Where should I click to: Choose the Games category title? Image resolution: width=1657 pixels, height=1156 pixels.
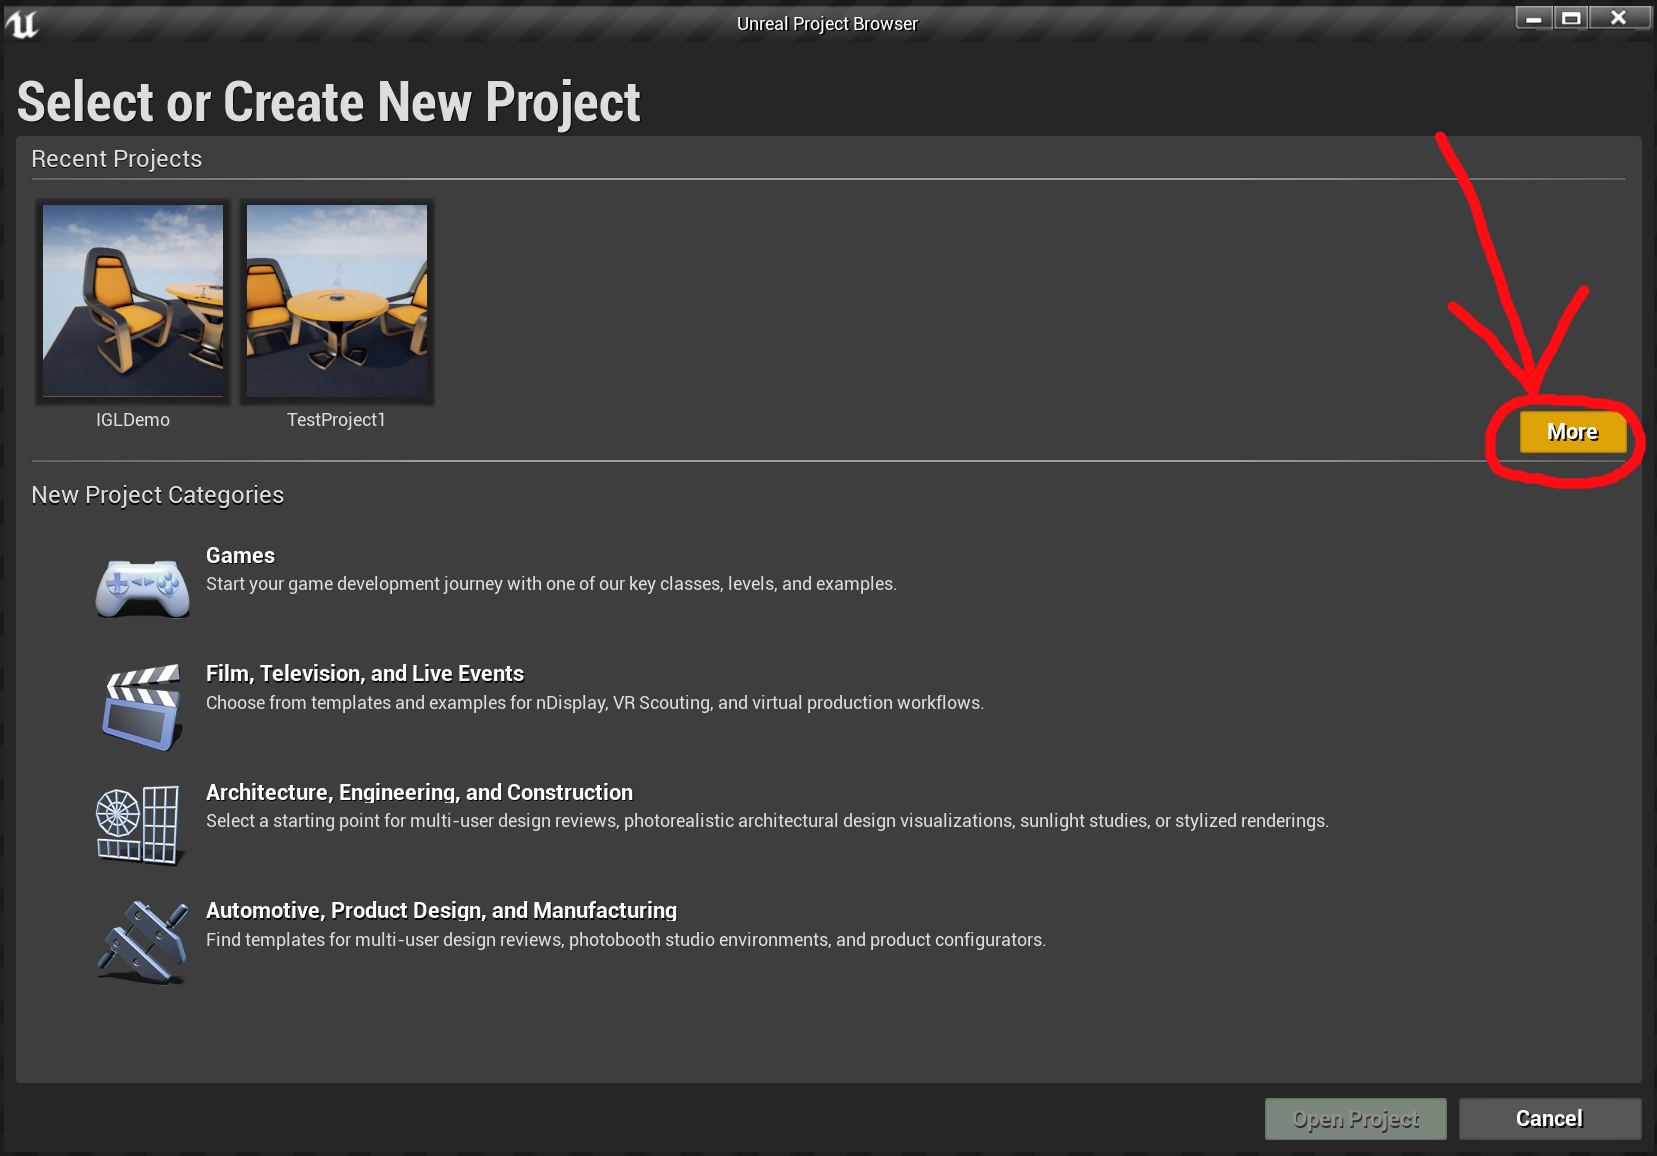(x=240, y=556)
